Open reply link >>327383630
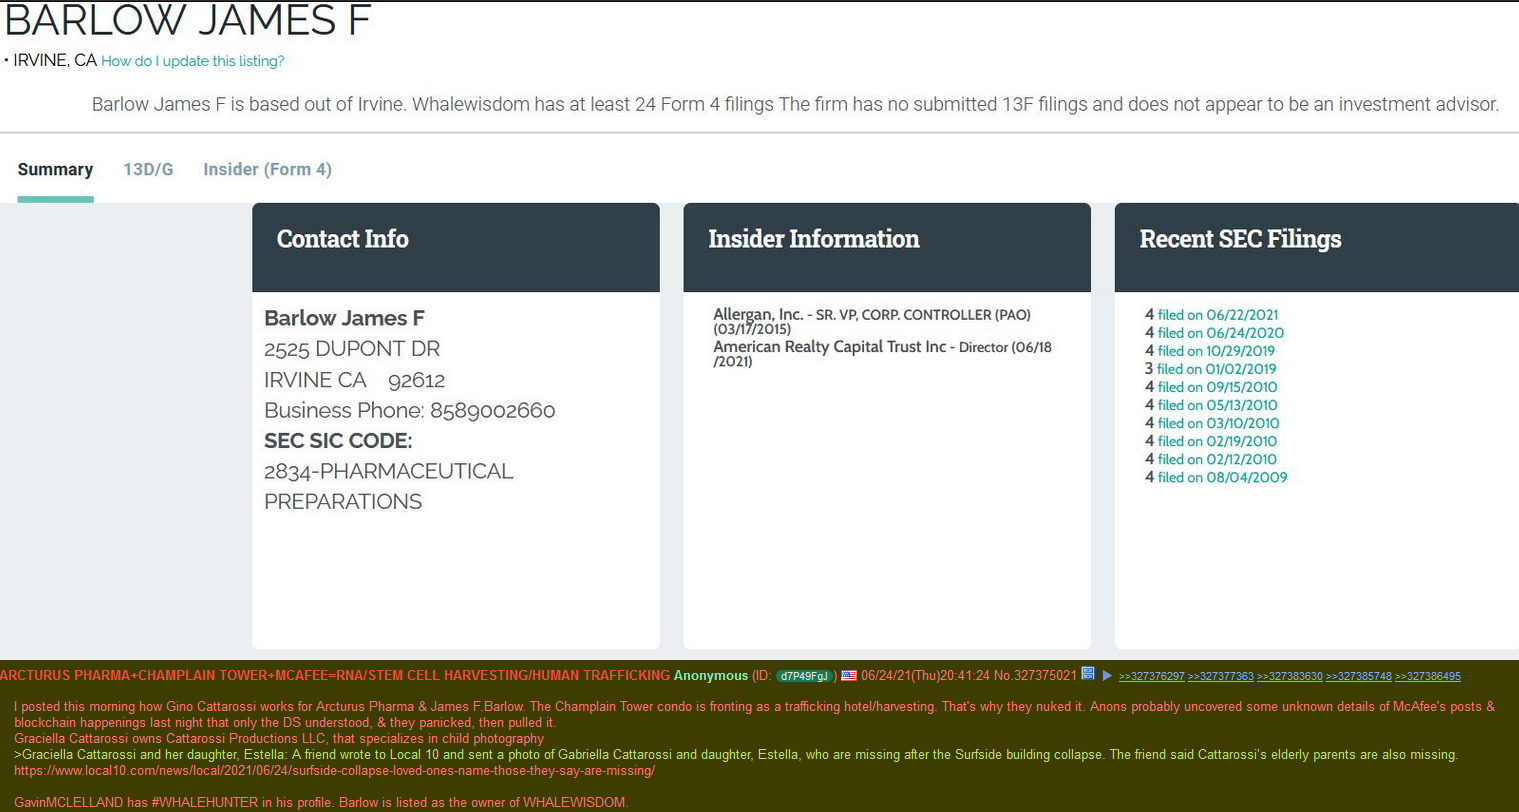This screenshot has height=812, width=1519. pos(1289,677)
